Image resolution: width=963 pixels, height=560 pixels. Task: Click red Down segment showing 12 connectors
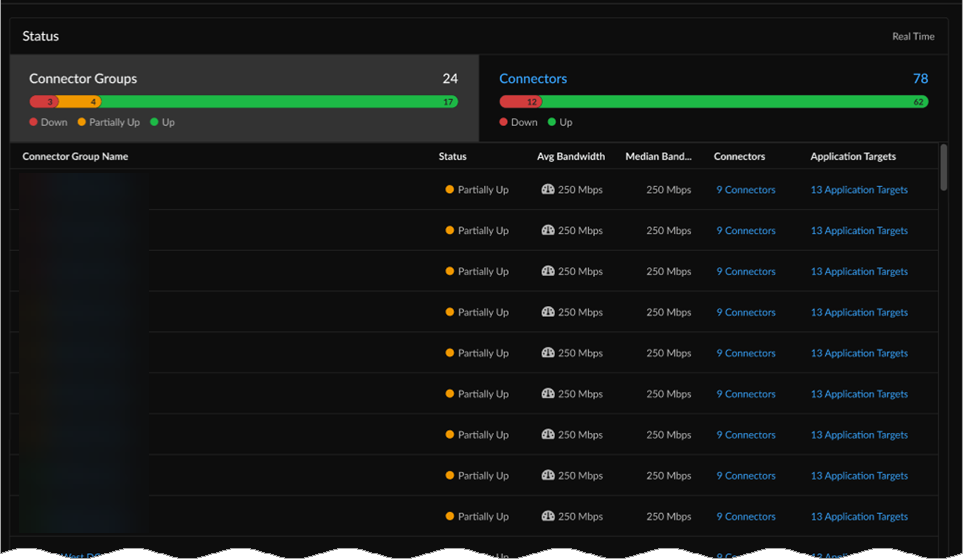[x=520, y=102]
